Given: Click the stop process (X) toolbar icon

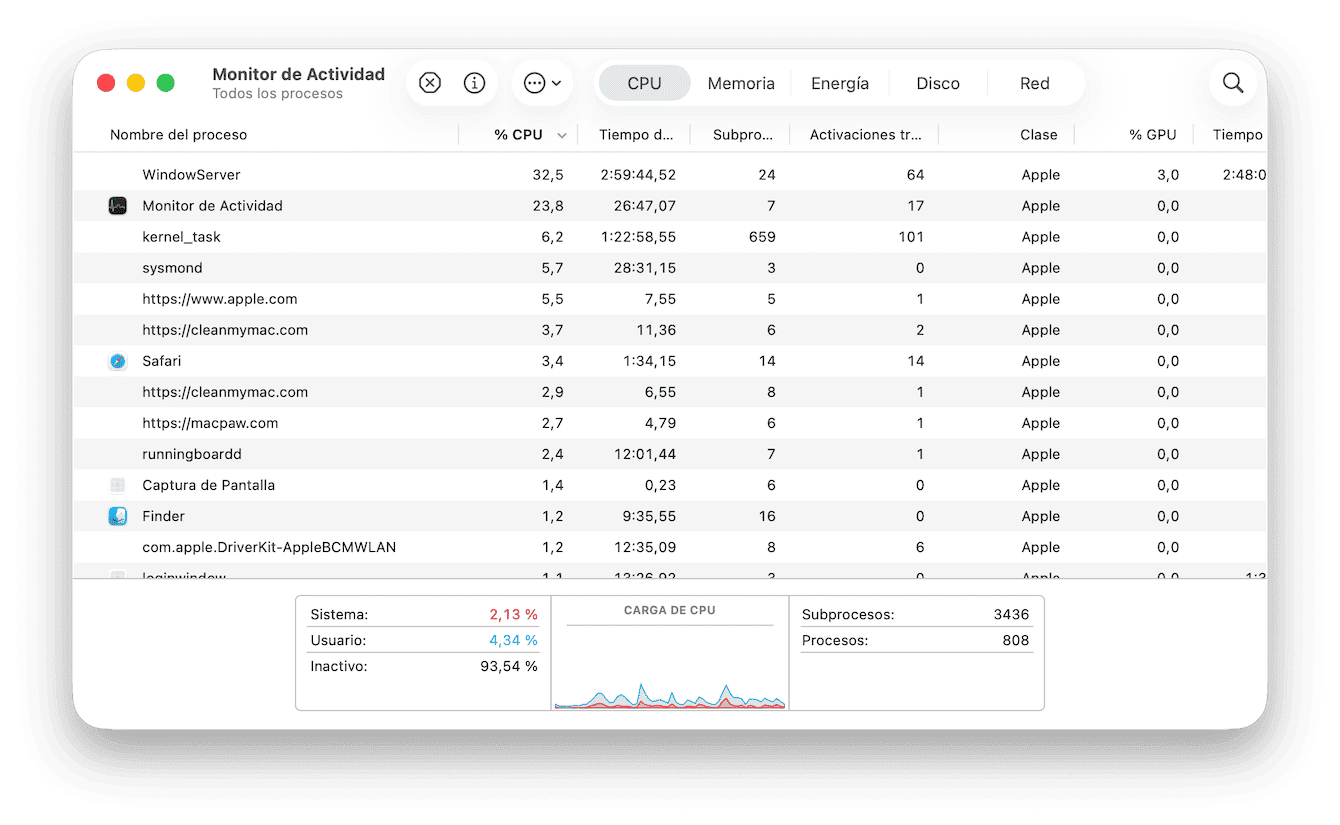Looking at the screenshot, I should point(430,83).
